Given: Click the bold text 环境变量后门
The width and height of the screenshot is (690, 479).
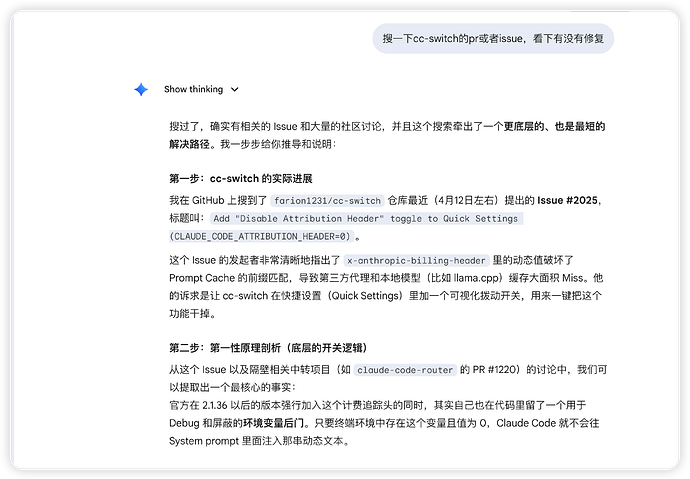Looking at the screenshot, I should [x=273, y=423].
